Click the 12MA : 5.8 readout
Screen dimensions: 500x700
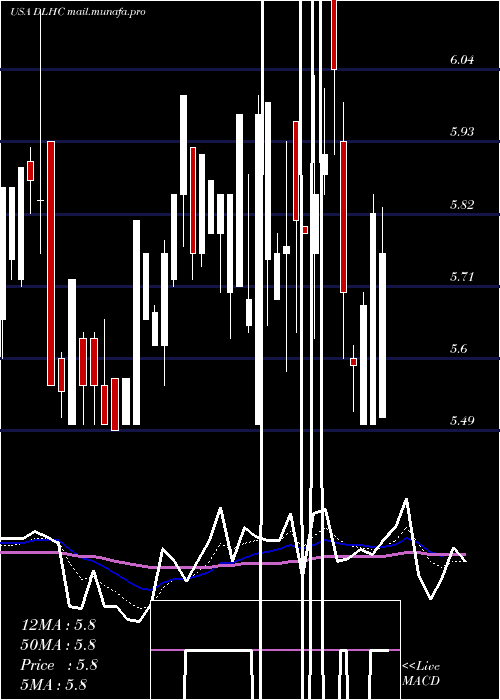click(58, 625)
